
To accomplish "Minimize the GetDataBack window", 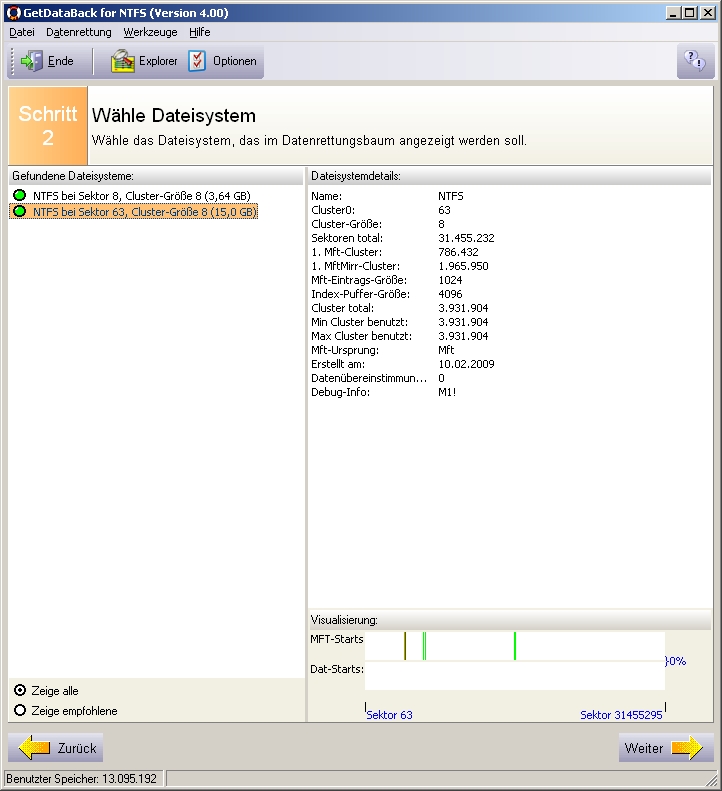I will pos(674,13).
